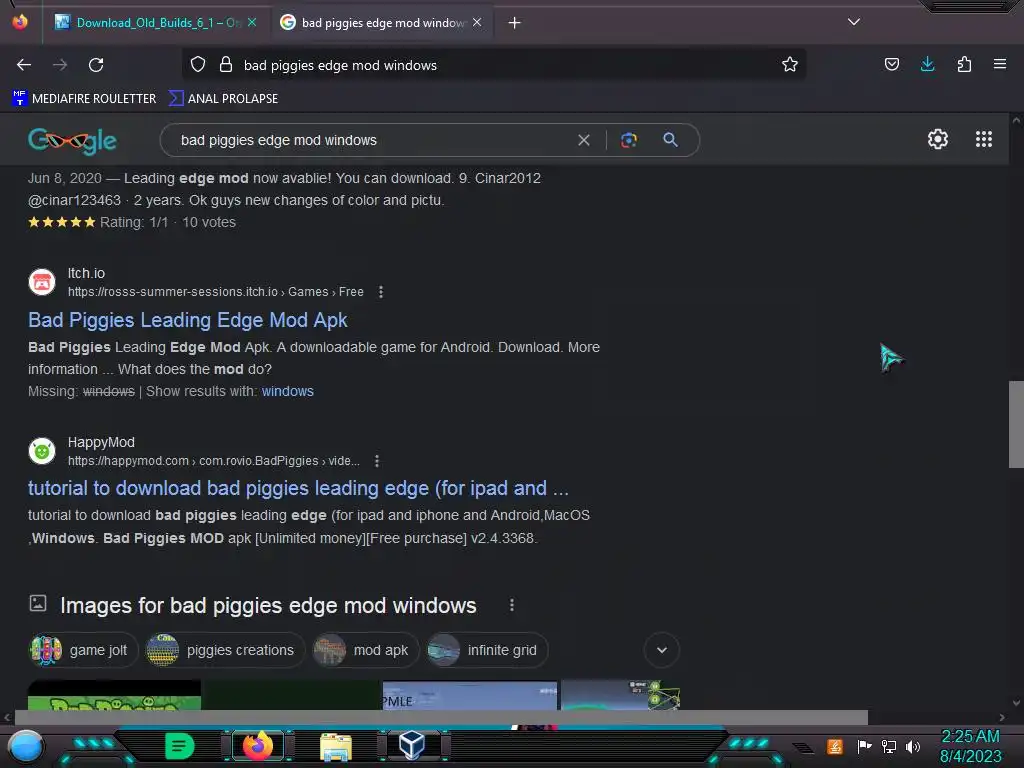Click the Google logo
Image resolution: width=1024 pixels, height=768 pixels.
click(72, 140)
